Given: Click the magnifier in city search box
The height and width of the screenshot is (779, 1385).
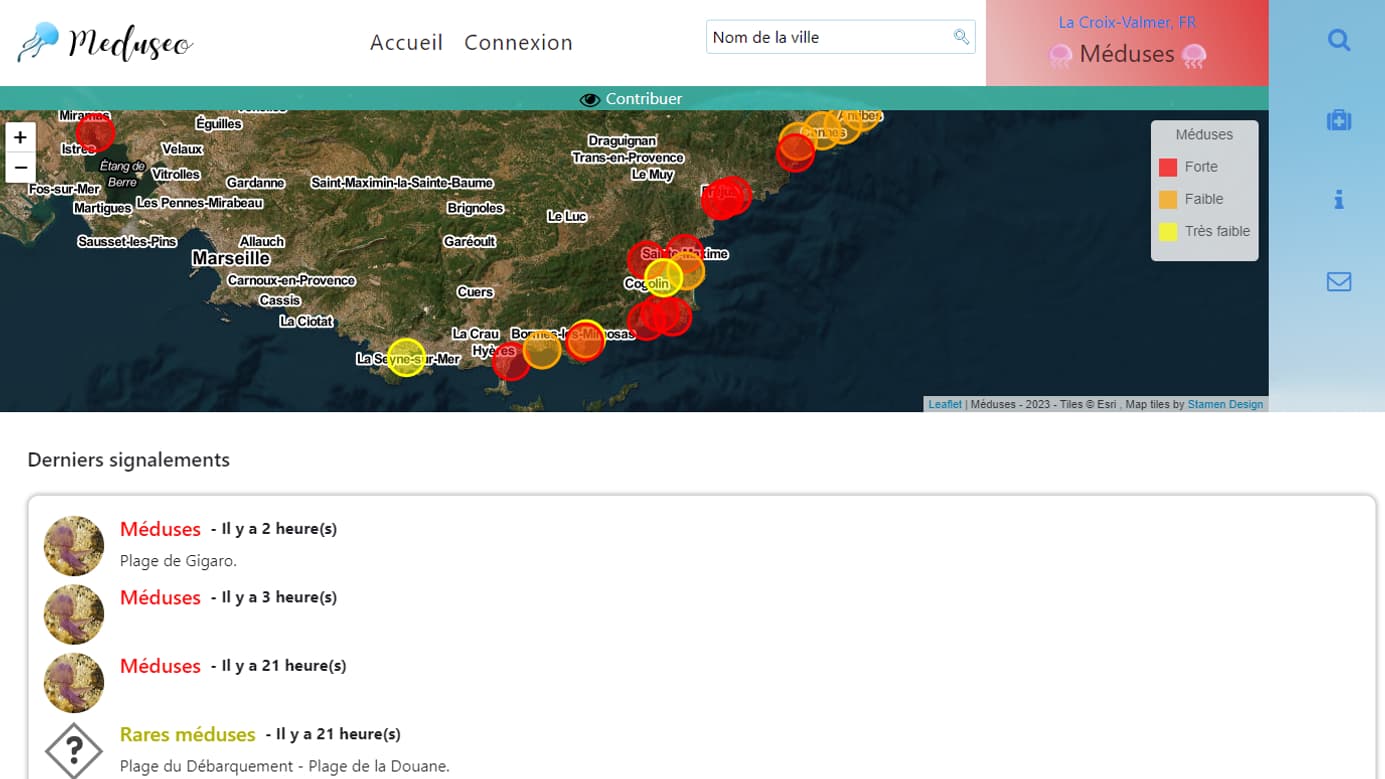Looking at the screenshot, I should 960,37.
